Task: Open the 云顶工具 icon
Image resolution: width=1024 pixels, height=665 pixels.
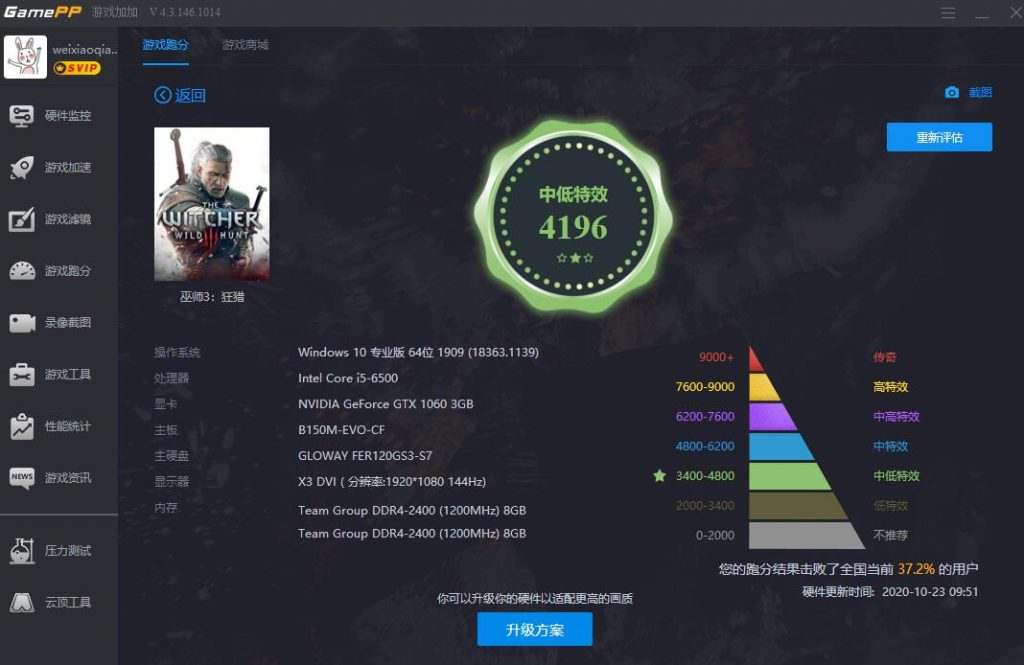Action: [22, 602]
